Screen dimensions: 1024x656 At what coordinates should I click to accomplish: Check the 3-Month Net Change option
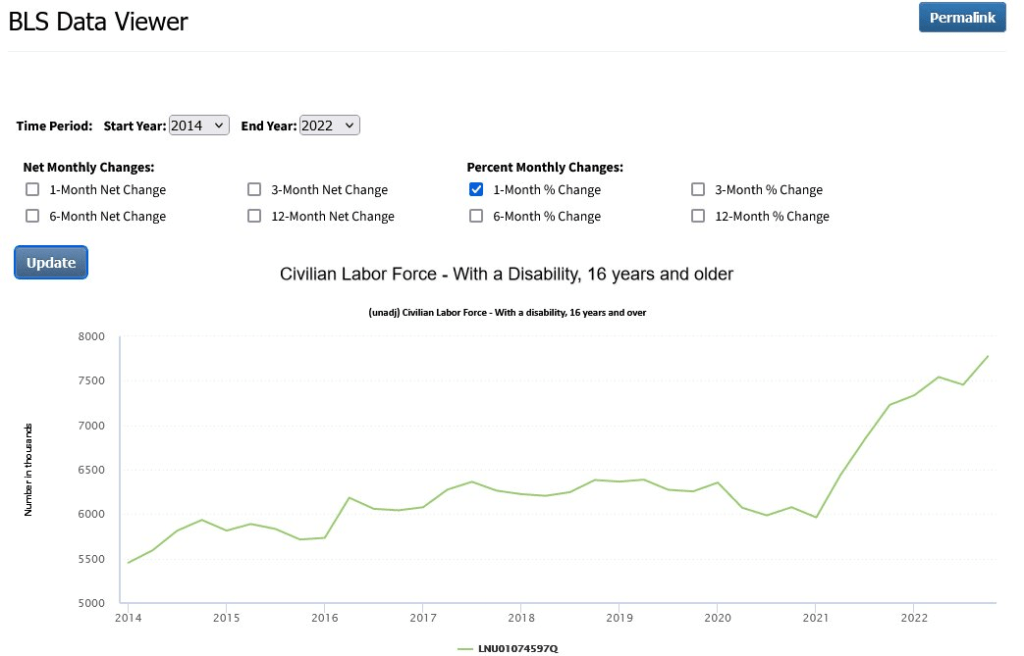254,190
